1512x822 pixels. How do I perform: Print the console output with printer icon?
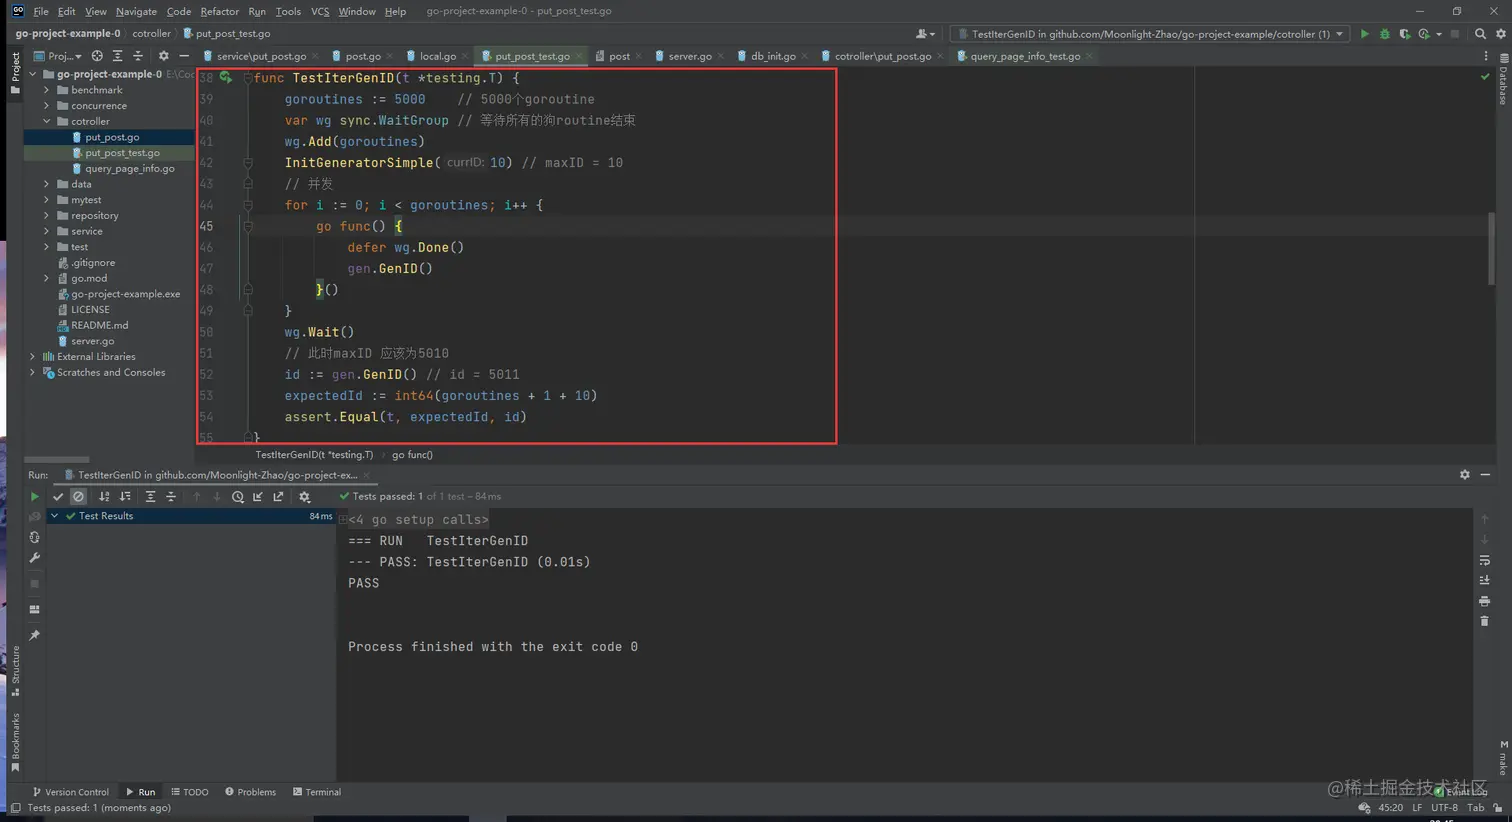(x=1485, y=601)
